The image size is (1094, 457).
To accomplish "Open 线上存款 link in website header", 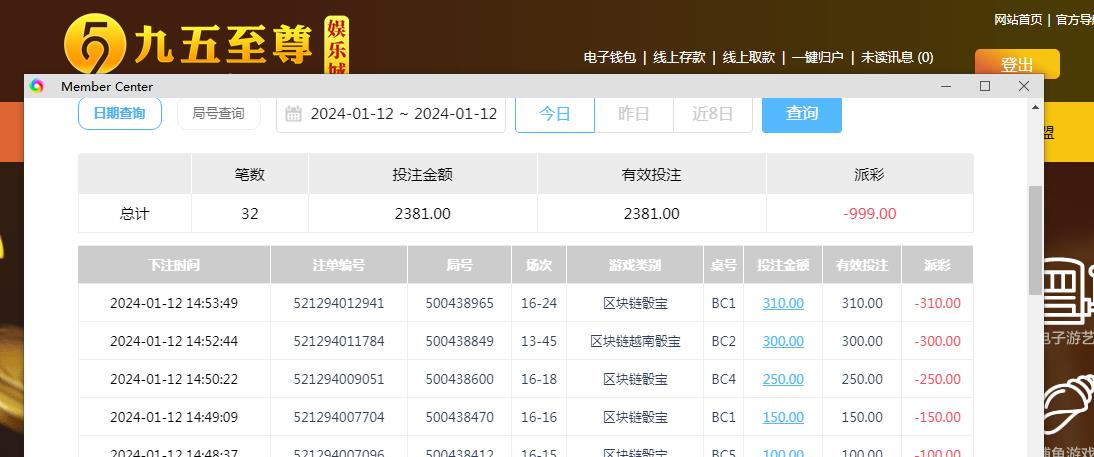I will pyautogui.click(x=679, y=57).
